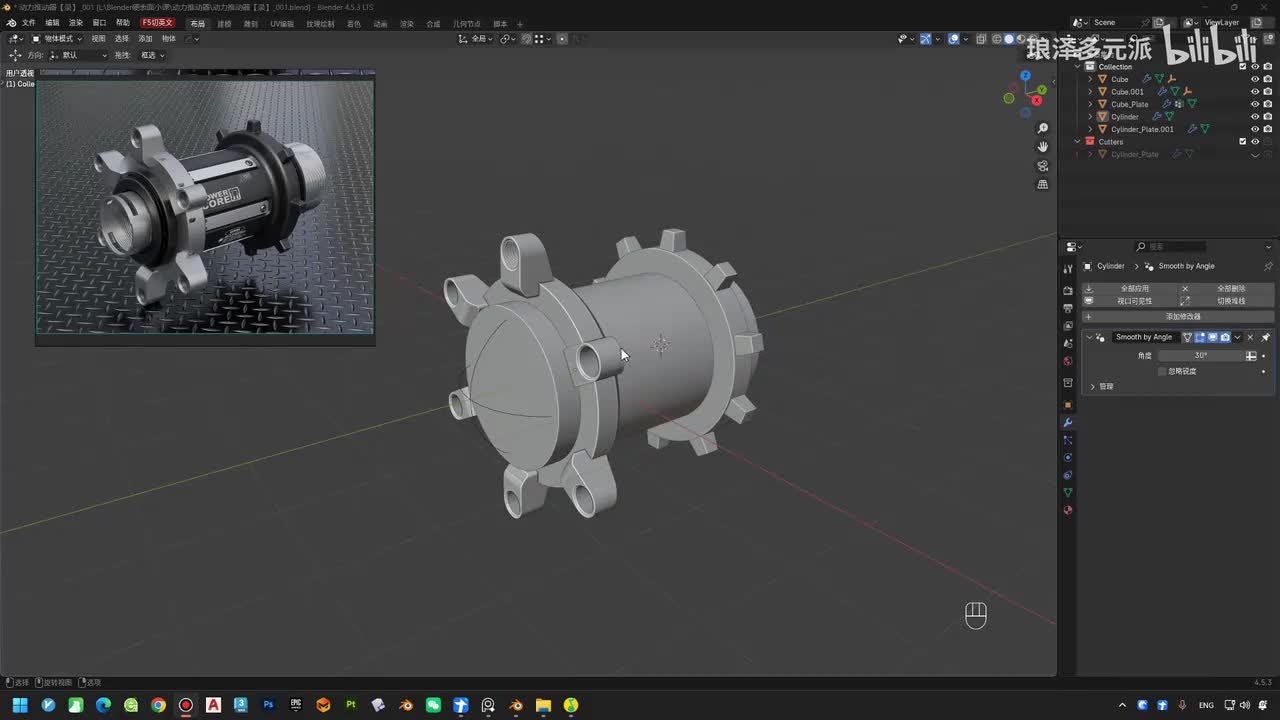Click the 添加修改器 button

click(1182, 316)
